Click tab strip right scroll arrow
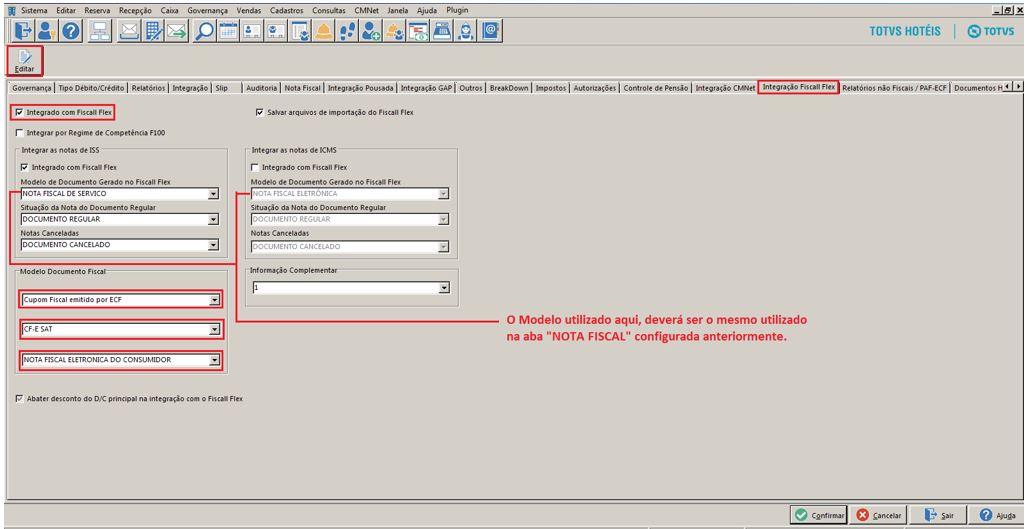This screenshot has width=1027, height=529. (x=1018, y=86)
